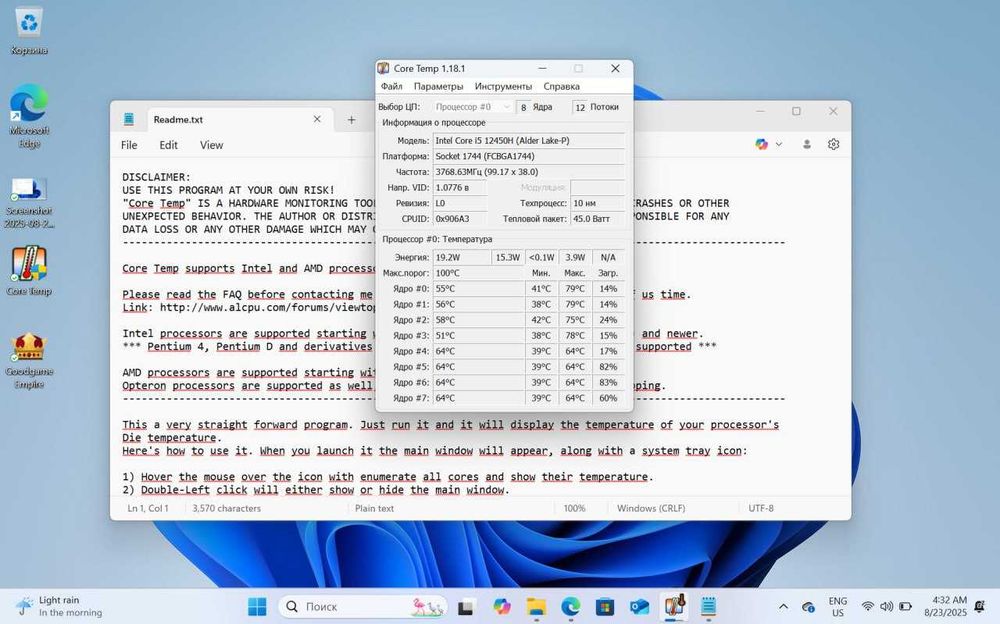Open Microsoft Store from the taskbar
1000x624 pixels.
point(605,606)
